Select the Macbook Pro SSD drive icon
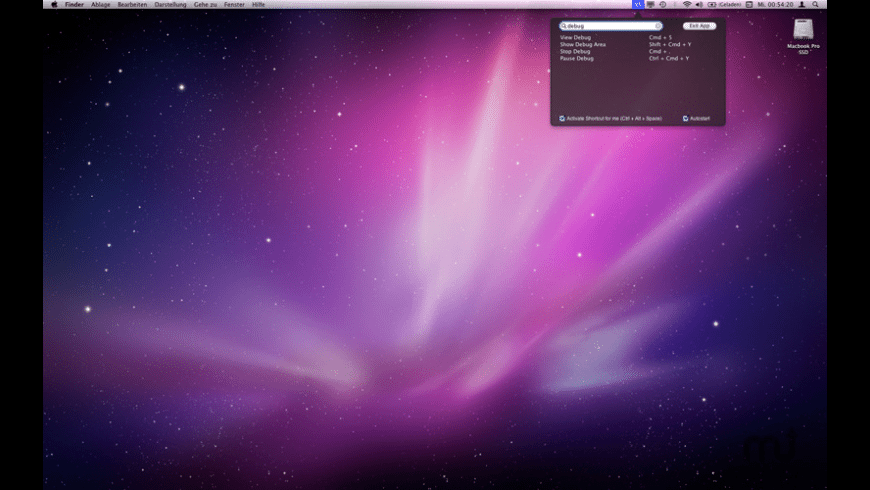Image resolution: width=870 pixels, height=490 pixels. pyautogui.click(x=803, y=32)
